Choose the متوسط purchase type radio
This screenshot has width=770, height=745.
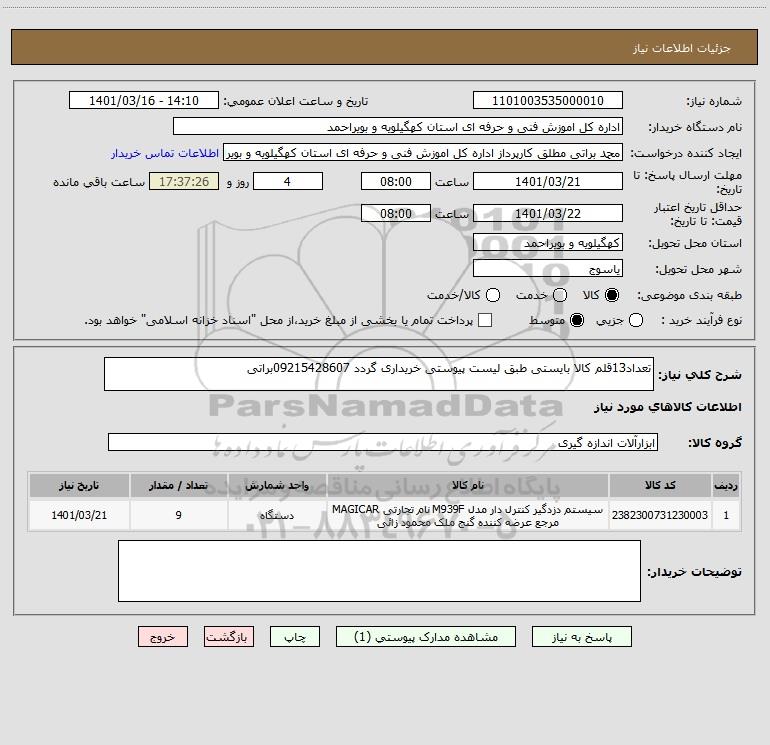(x=577, y=320)
